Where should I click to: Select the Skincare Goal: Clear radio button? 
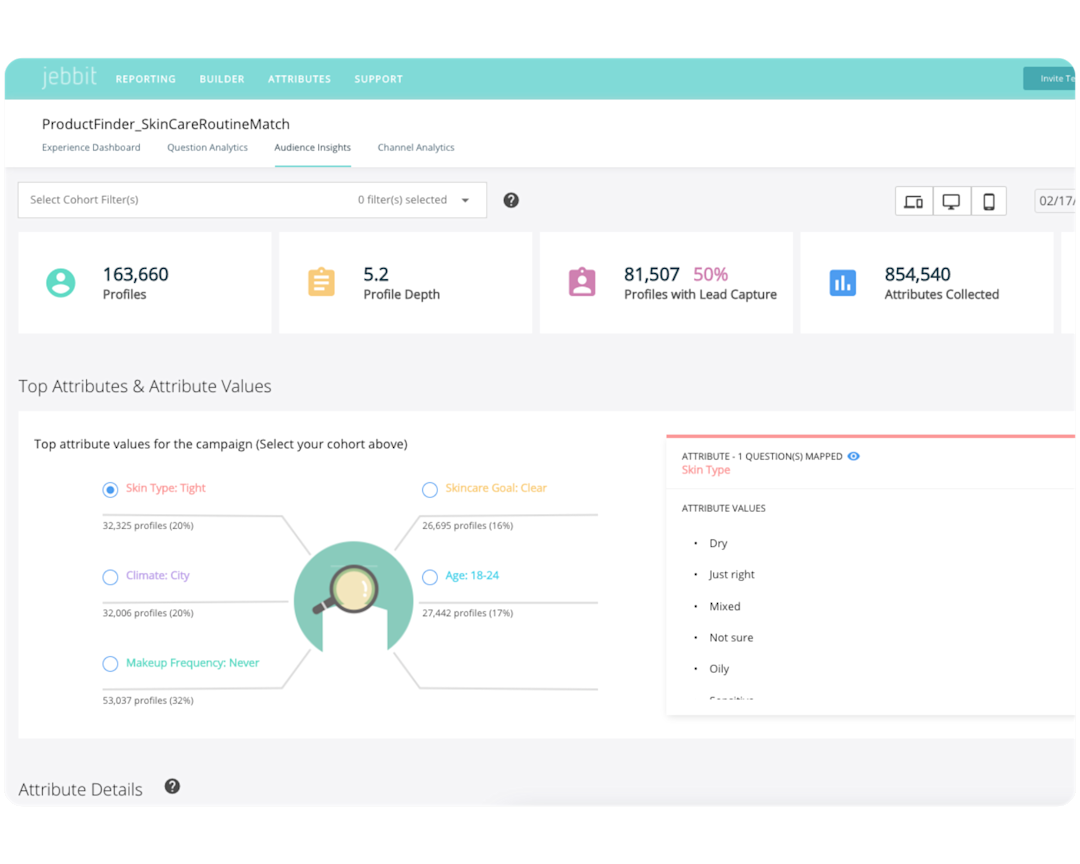[430, 490]
